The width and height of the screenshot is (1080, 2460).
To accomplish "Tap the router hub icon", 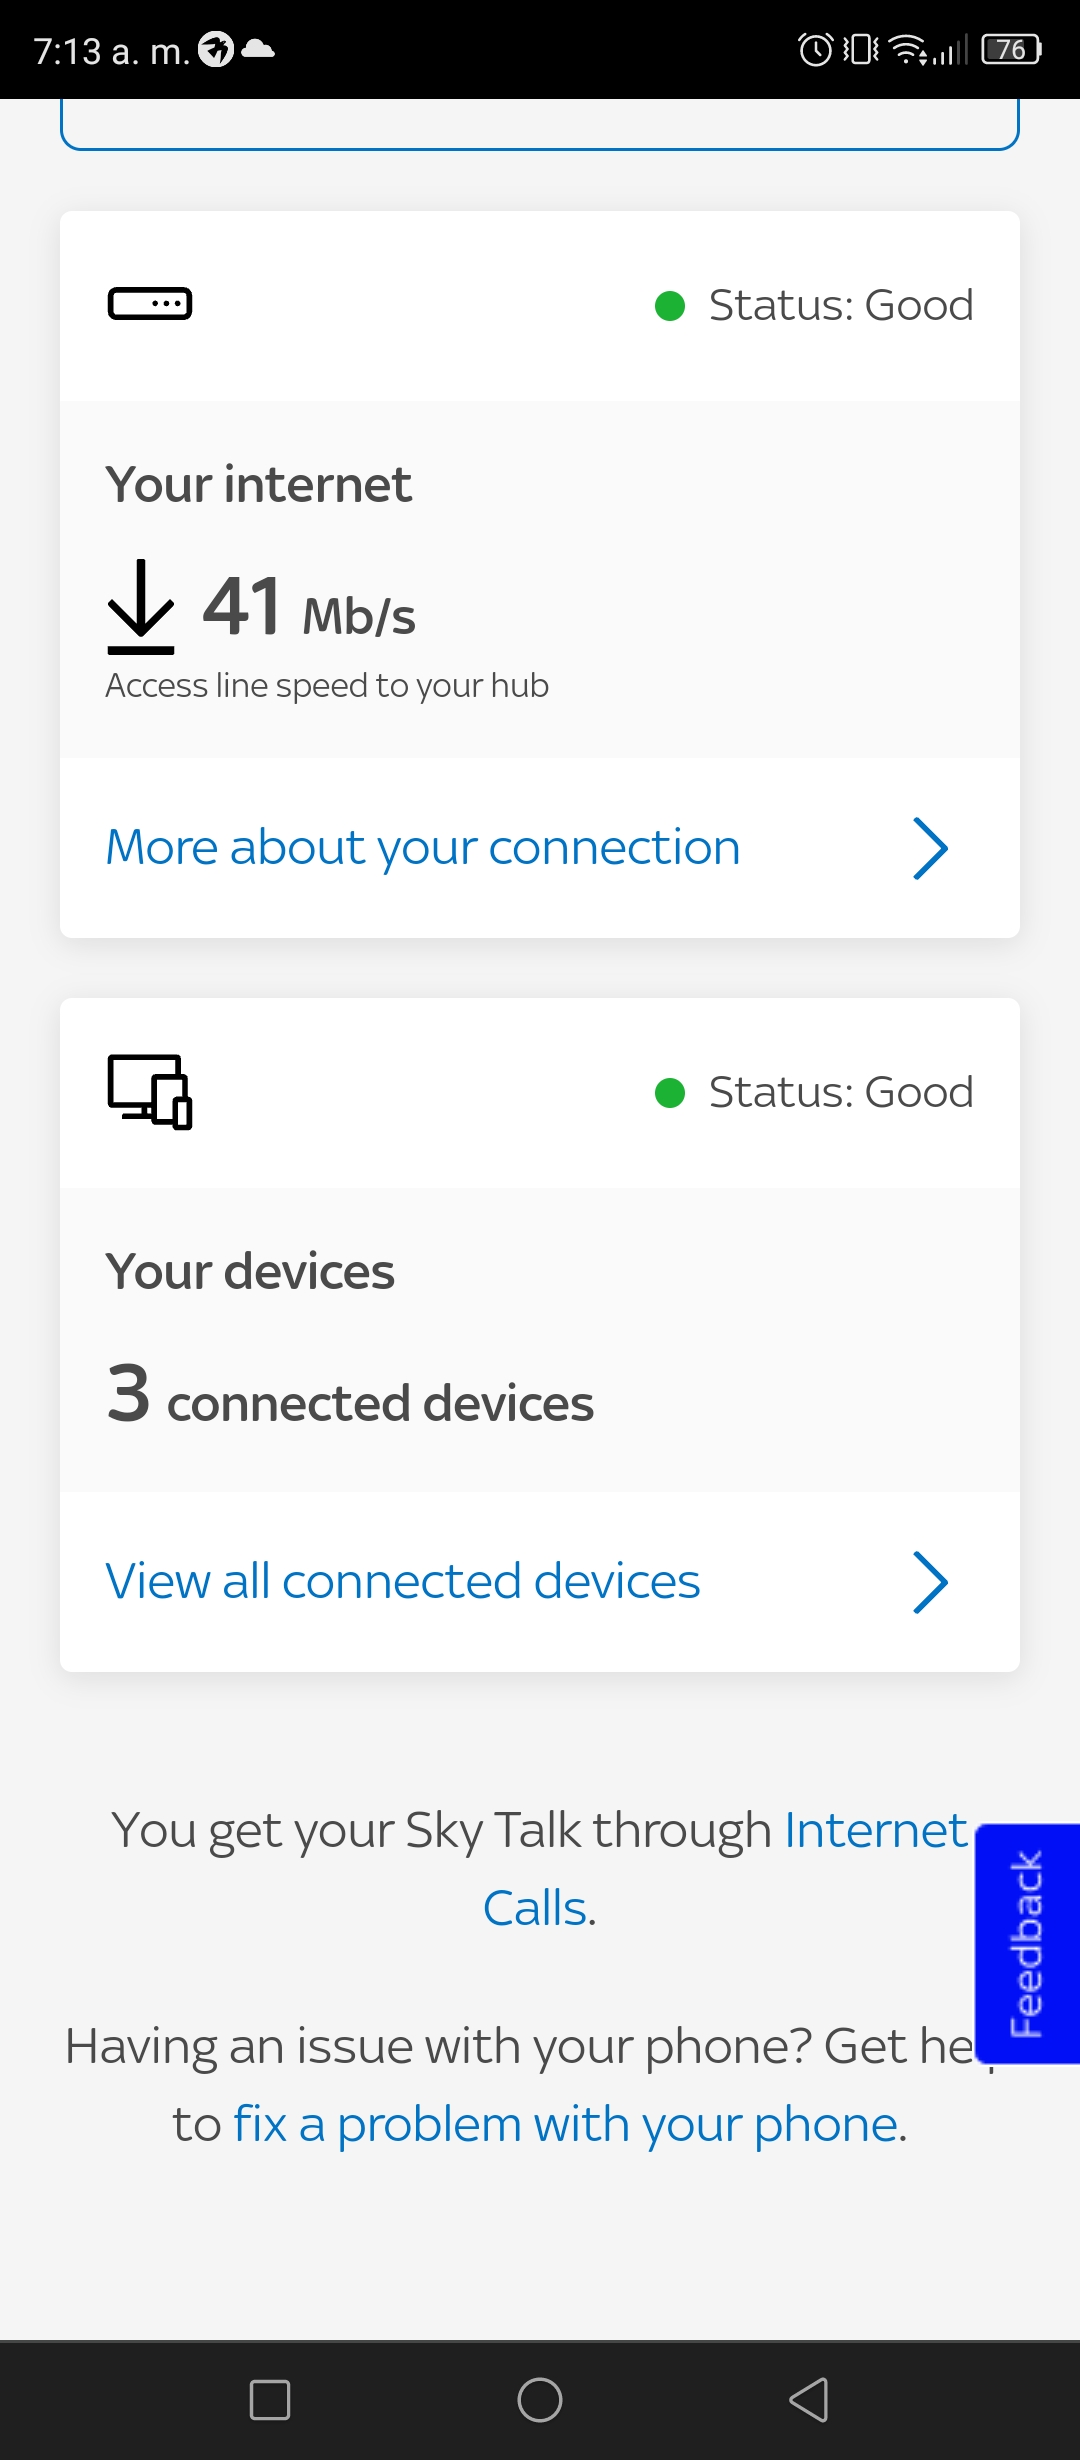I will [x=150, y=303].
